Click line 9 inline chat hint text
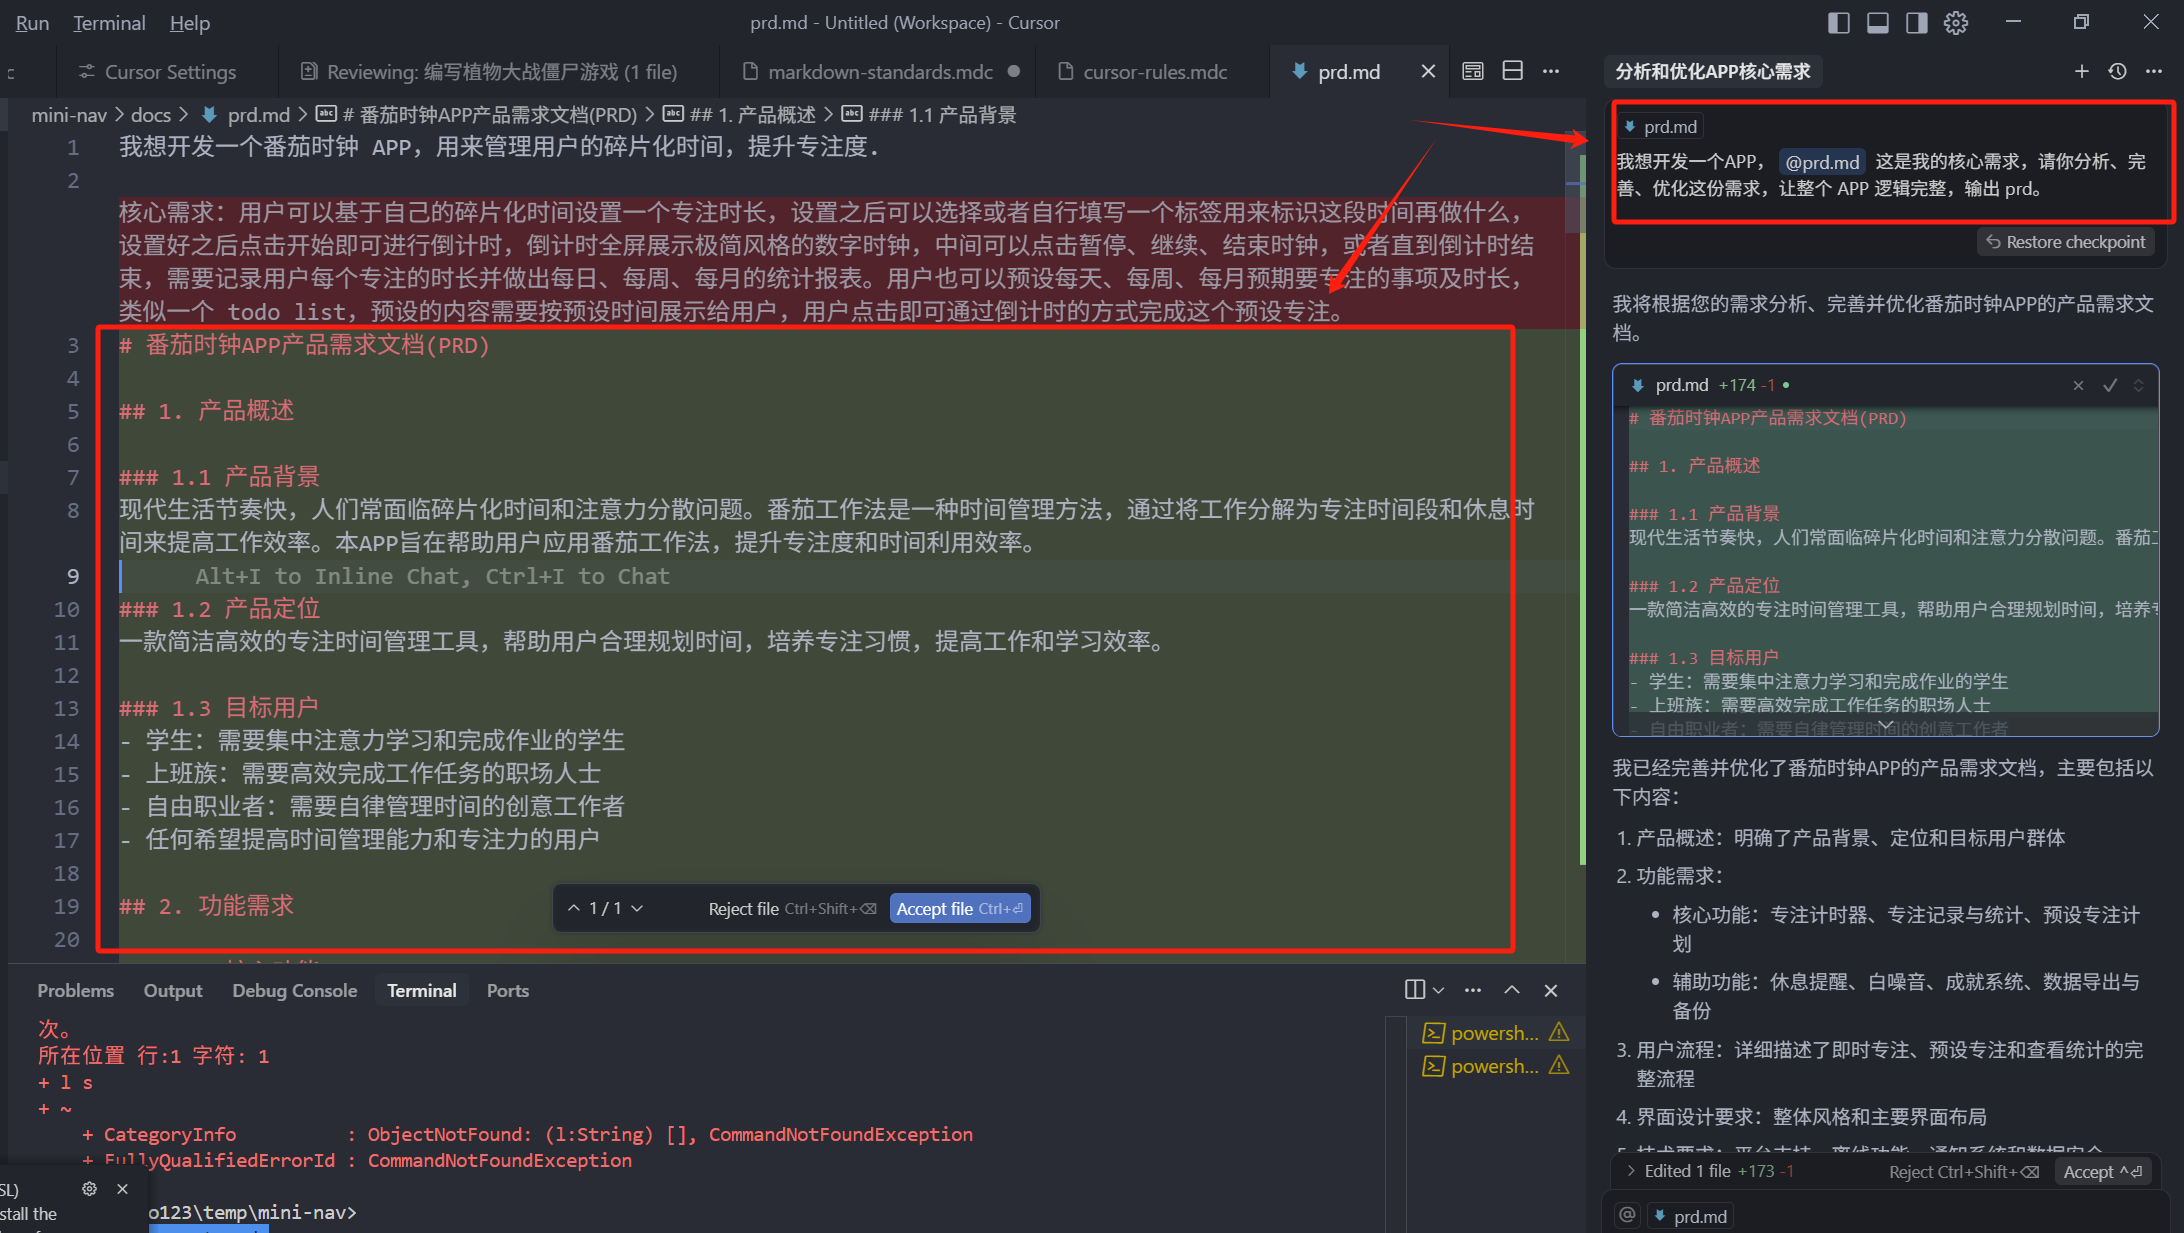This screenshot has height=1233, width=2184. pos(432,576)
